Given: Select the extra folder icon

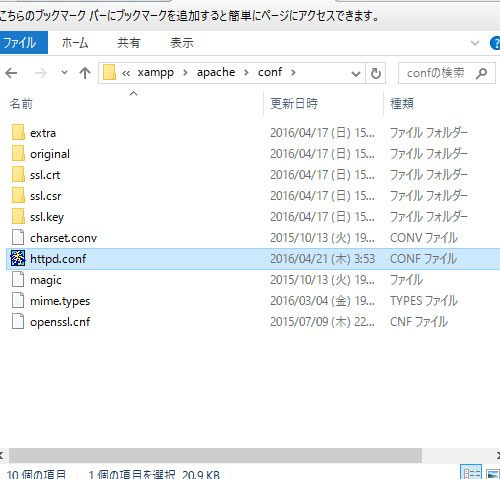Looking at the screenshot, I should tap(18, 132).
